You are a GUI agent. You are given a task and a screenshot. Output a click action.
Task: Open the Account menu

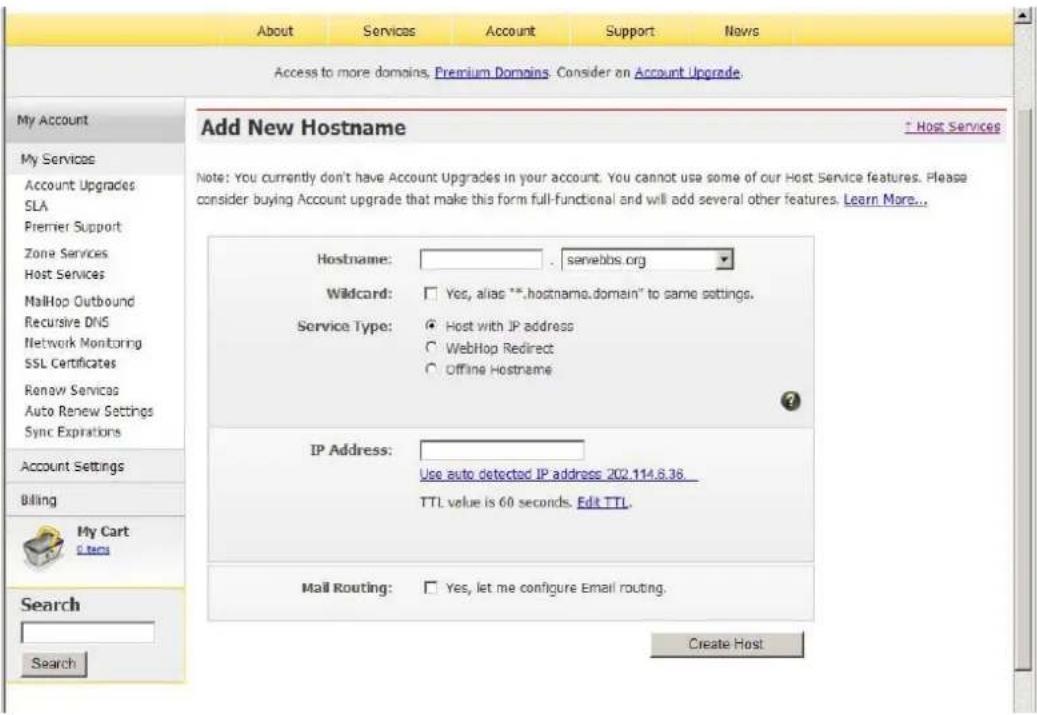(510, 30)
